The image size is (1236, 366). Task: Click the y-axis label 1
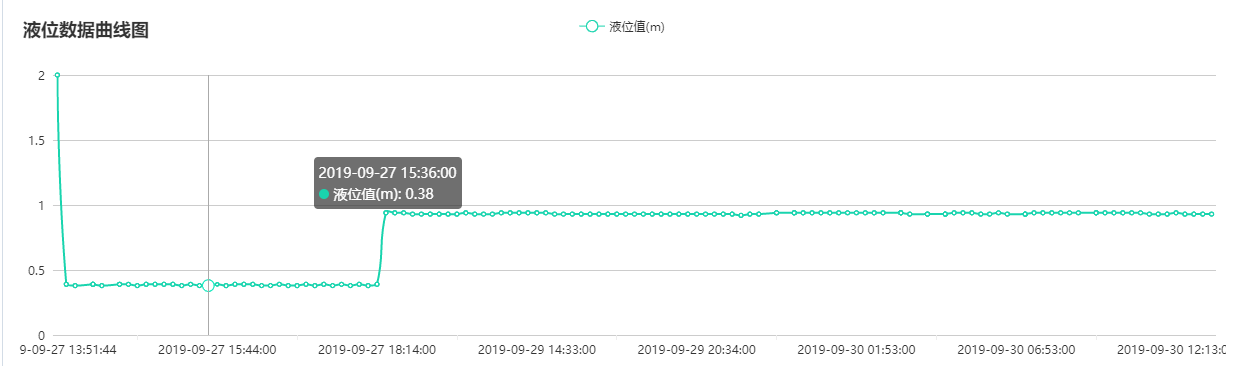(x=41, y=206)
